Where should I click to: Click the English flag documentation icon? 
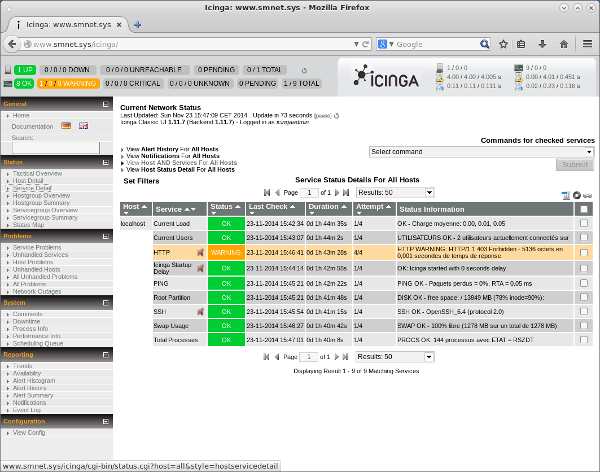[83, 126]
